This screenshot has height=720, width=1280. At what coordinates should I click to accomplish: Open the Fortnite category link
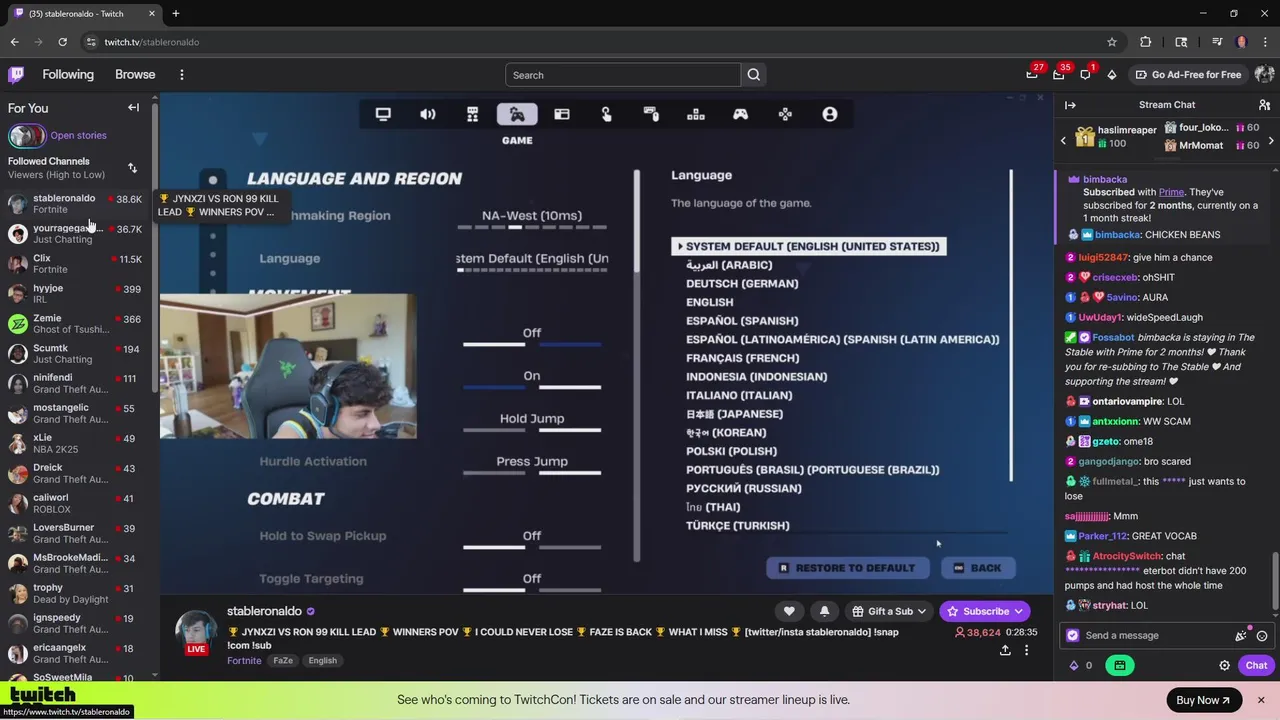click(244, 660)
